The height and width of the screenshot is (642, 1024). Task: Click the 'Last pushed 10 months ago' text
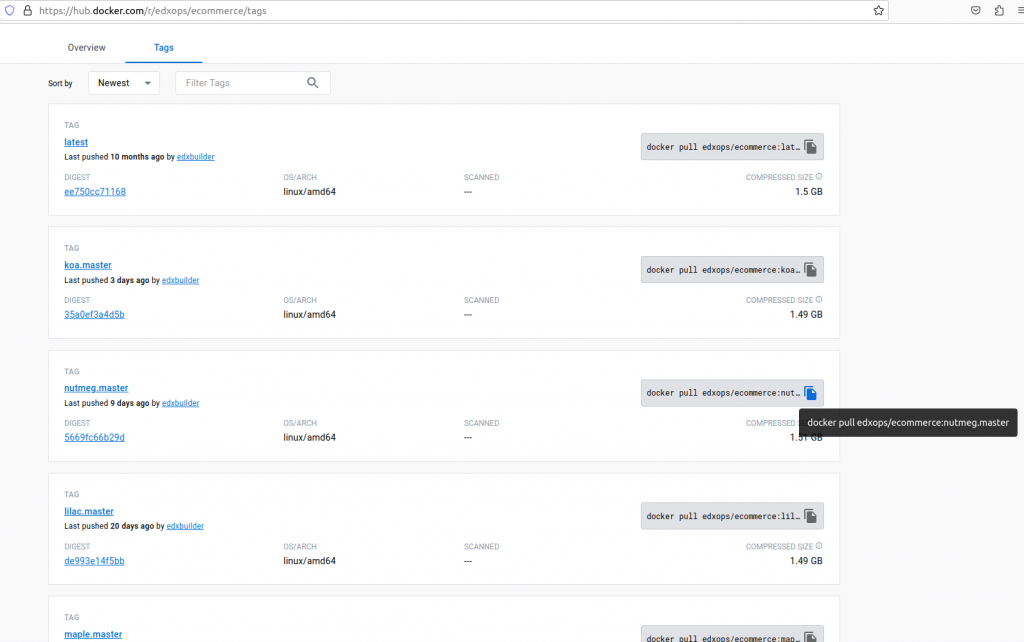pyautogui.click(x=114, y=157)
